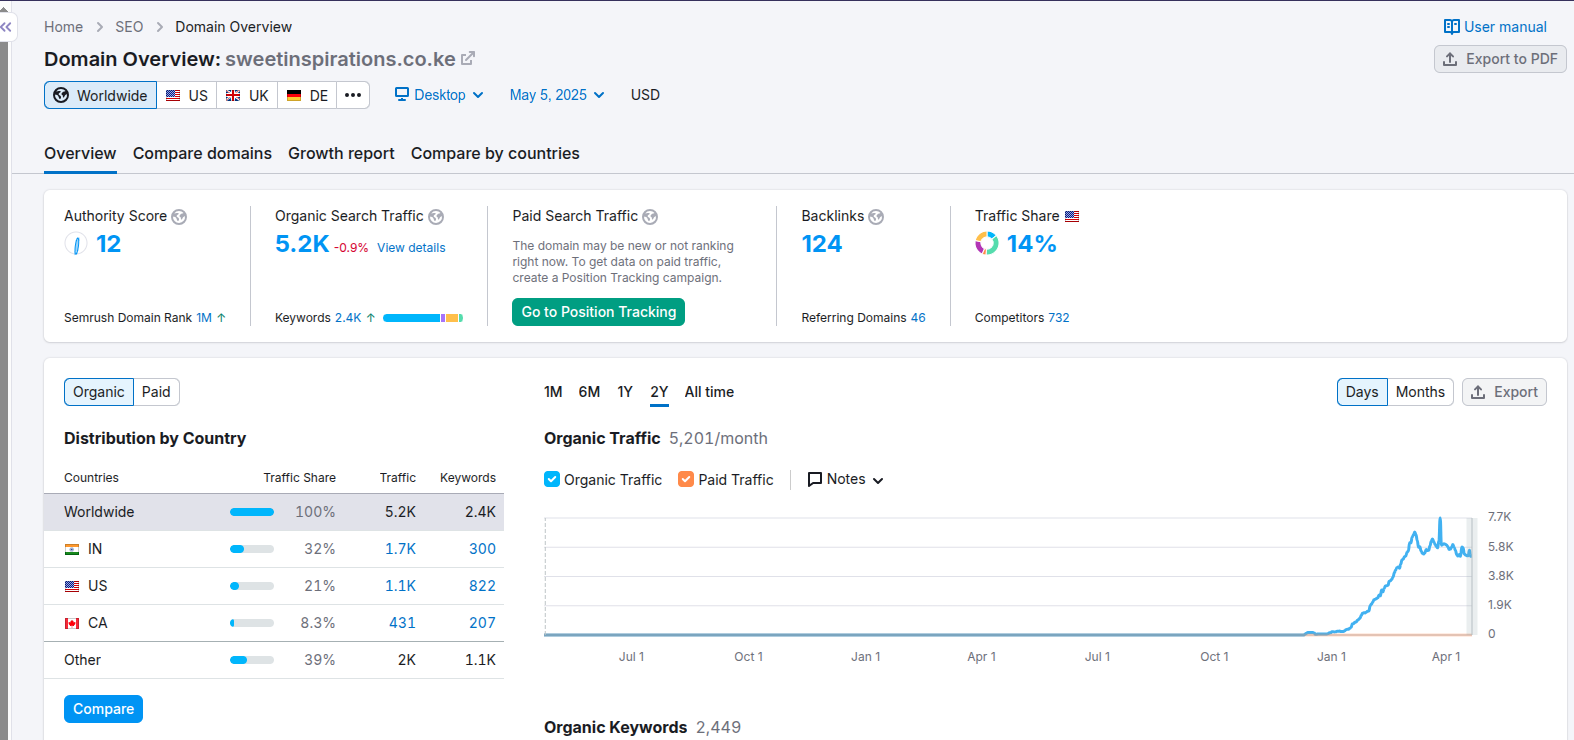Click CA traffic value 431
Screen dimensions: 1574x740
coord(402,623)
